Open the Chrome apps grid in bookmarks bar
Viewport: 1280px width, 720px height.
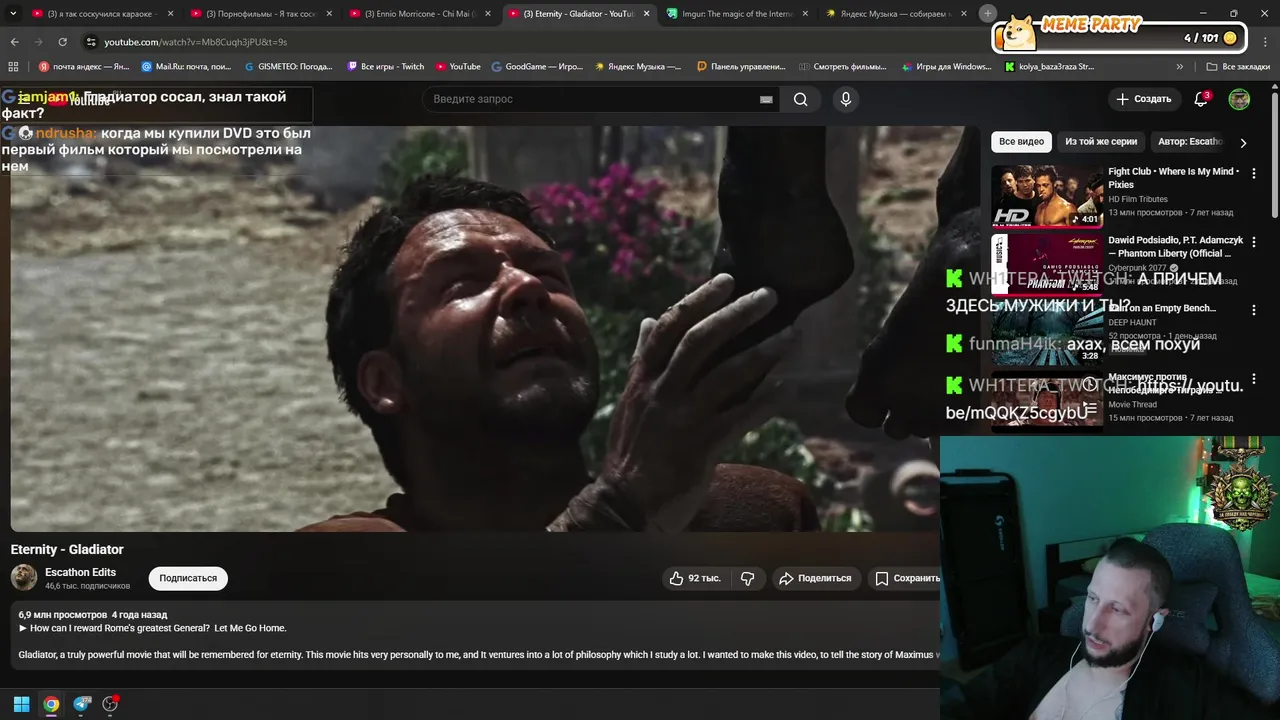coord(13,67)
